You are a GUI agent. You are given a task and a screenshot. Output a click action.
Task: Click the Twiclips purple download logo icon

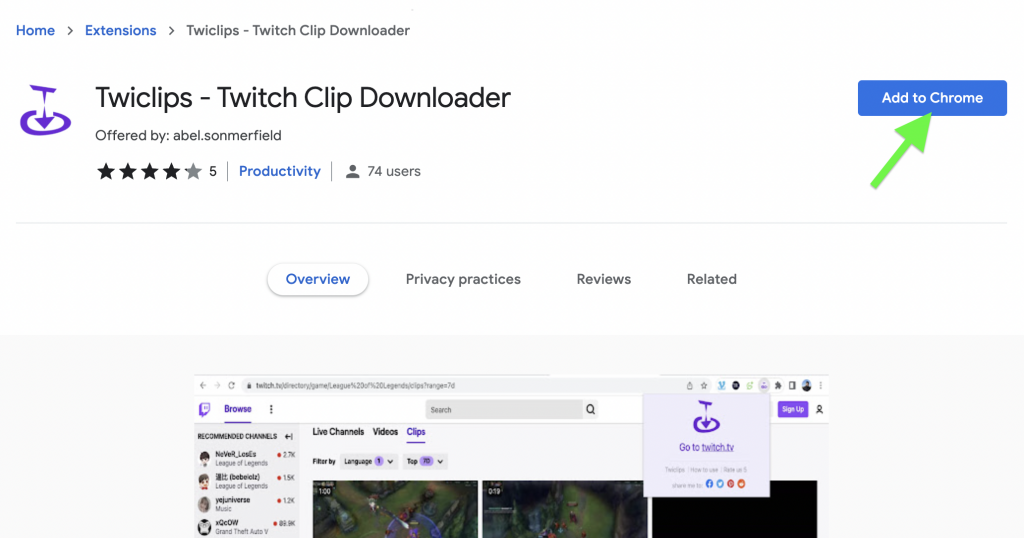[x=45, y=110]
